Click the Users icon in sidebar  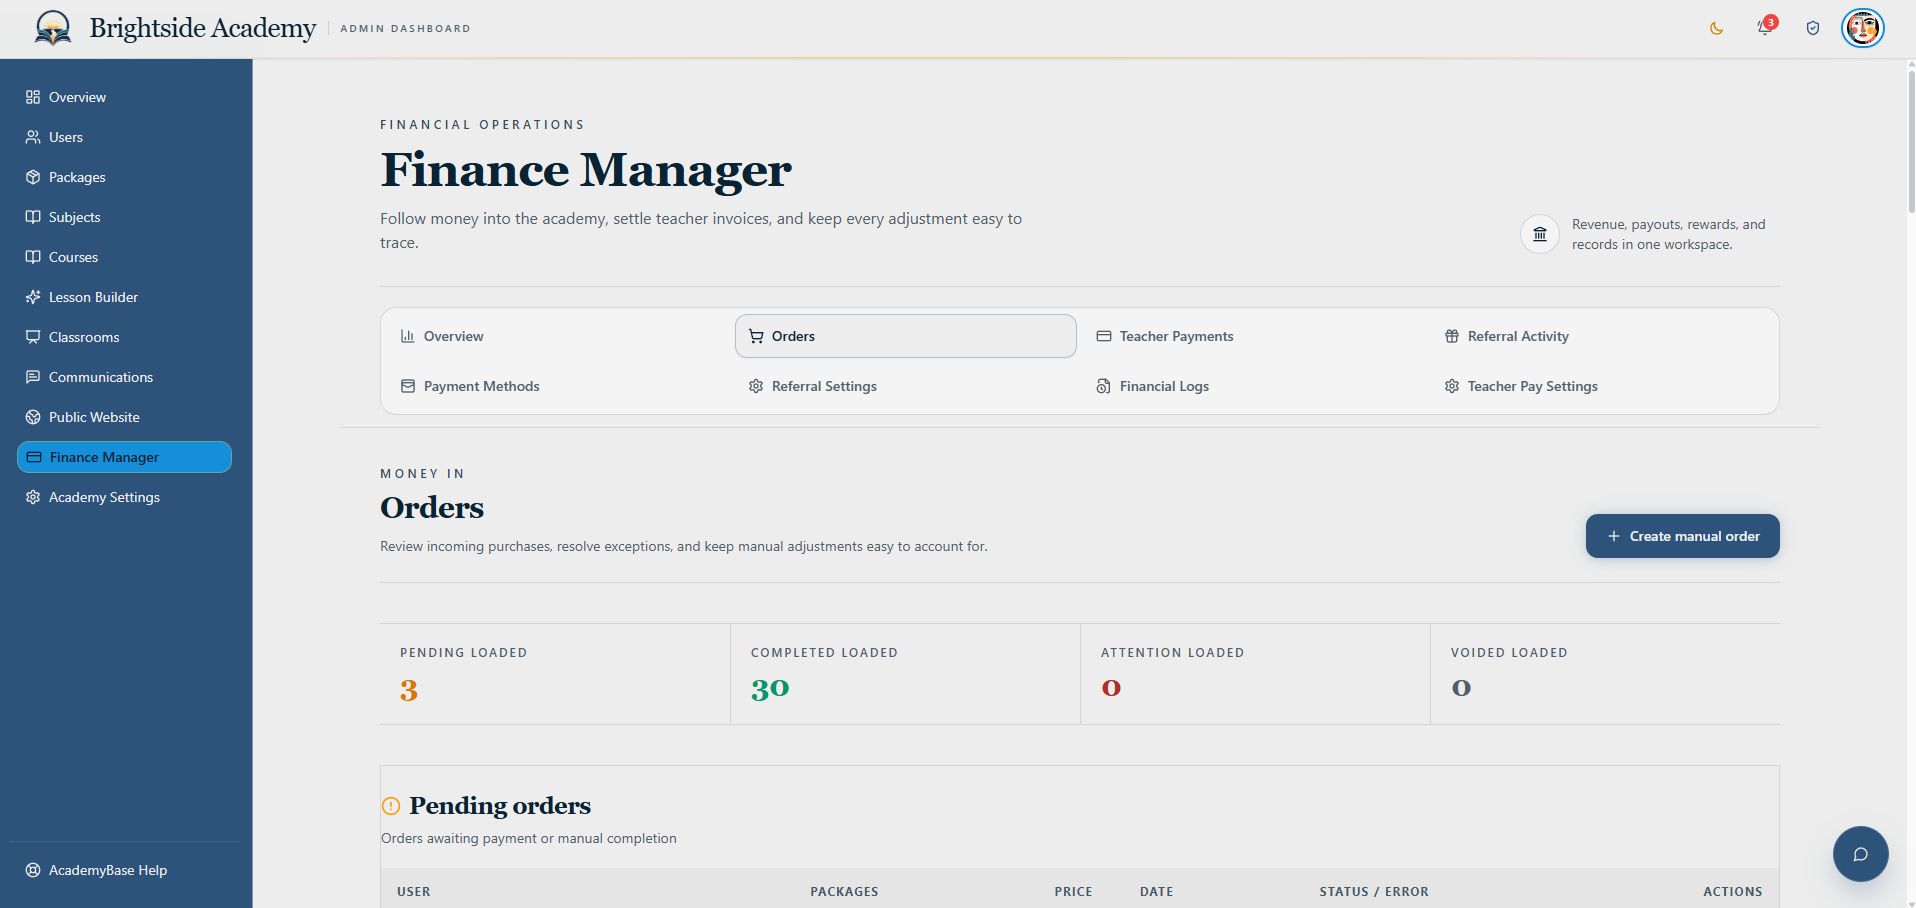click(33, 137)
